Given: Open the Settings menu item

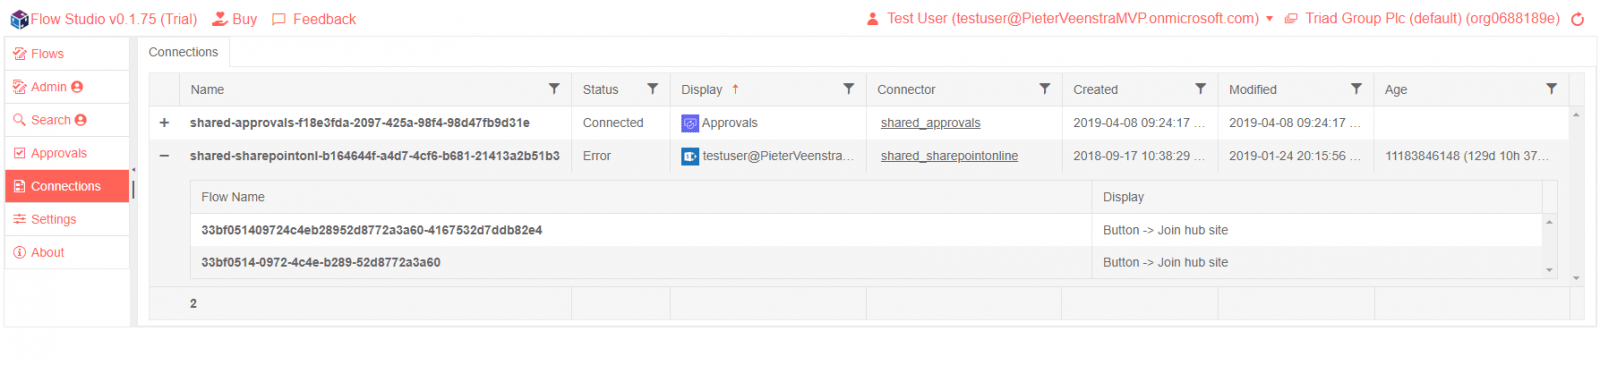Looking at the screenshot, I should (x=67, y=219).
